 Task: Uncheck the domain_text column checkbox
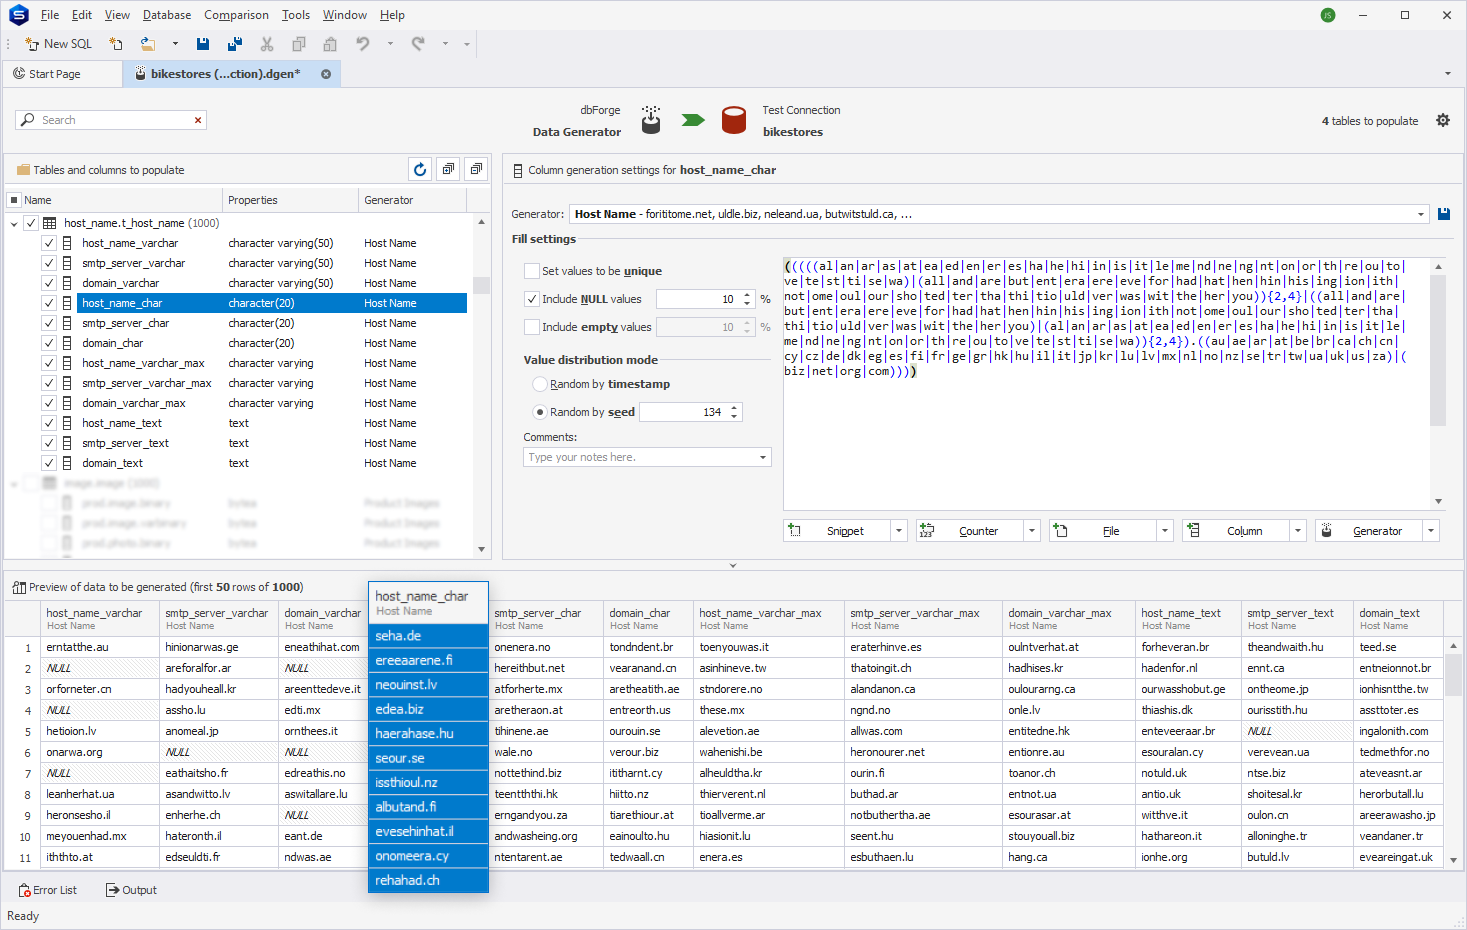[x=48, y=463]
